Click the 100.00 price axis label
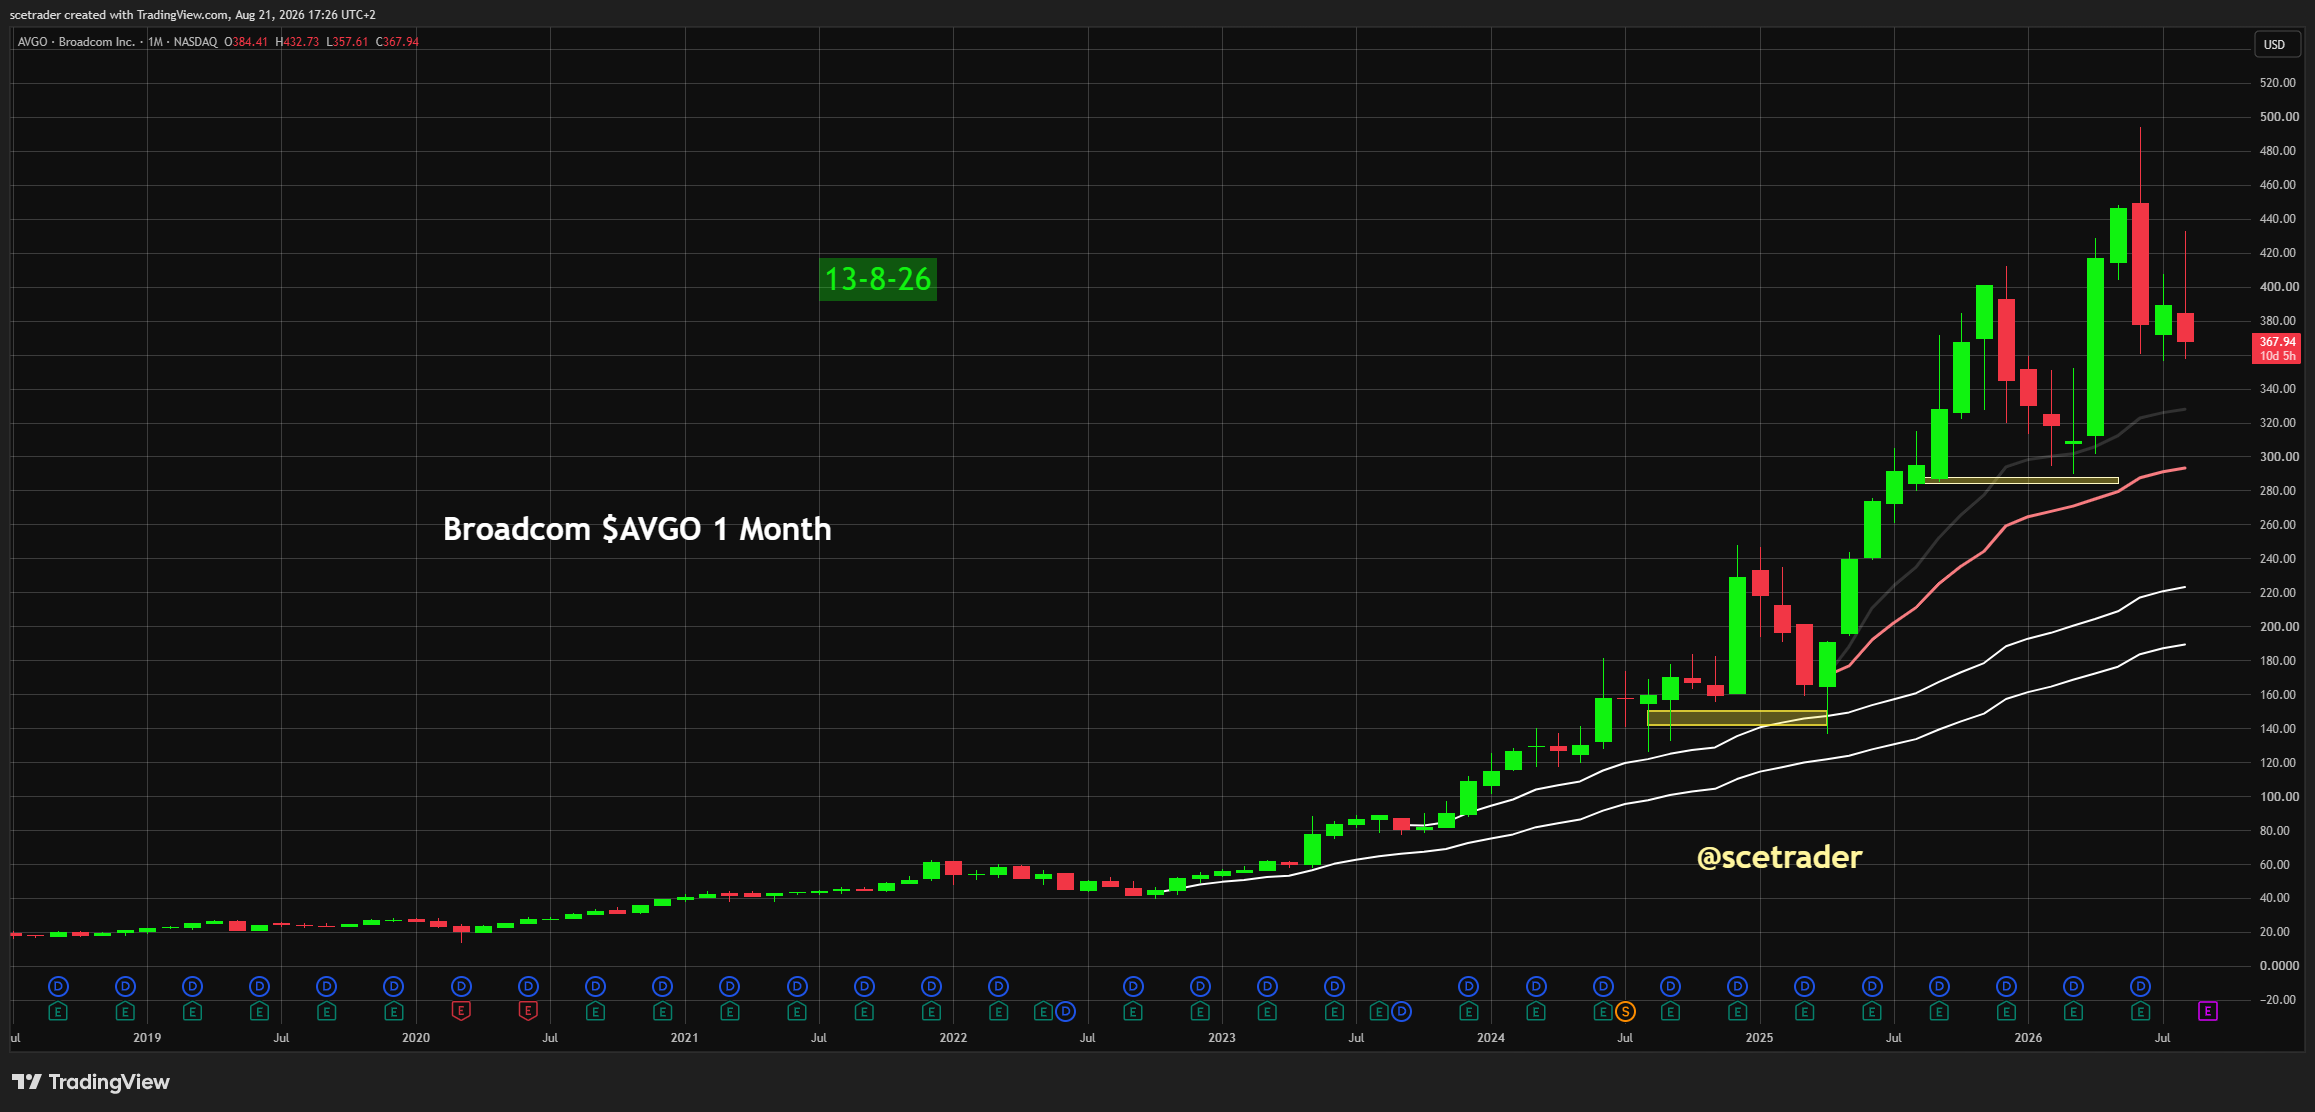Image resolution: width=2315 pixels, height=1112 pixels. pos(2279,797)
